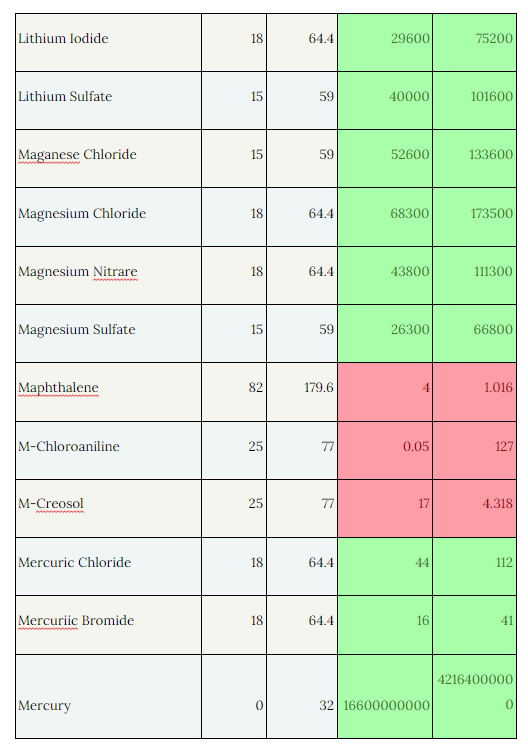Viewport: 528px width, 749px height.
Task: Click the Mercury temperature cell showing 32
Action: click(x=302, y=696)
